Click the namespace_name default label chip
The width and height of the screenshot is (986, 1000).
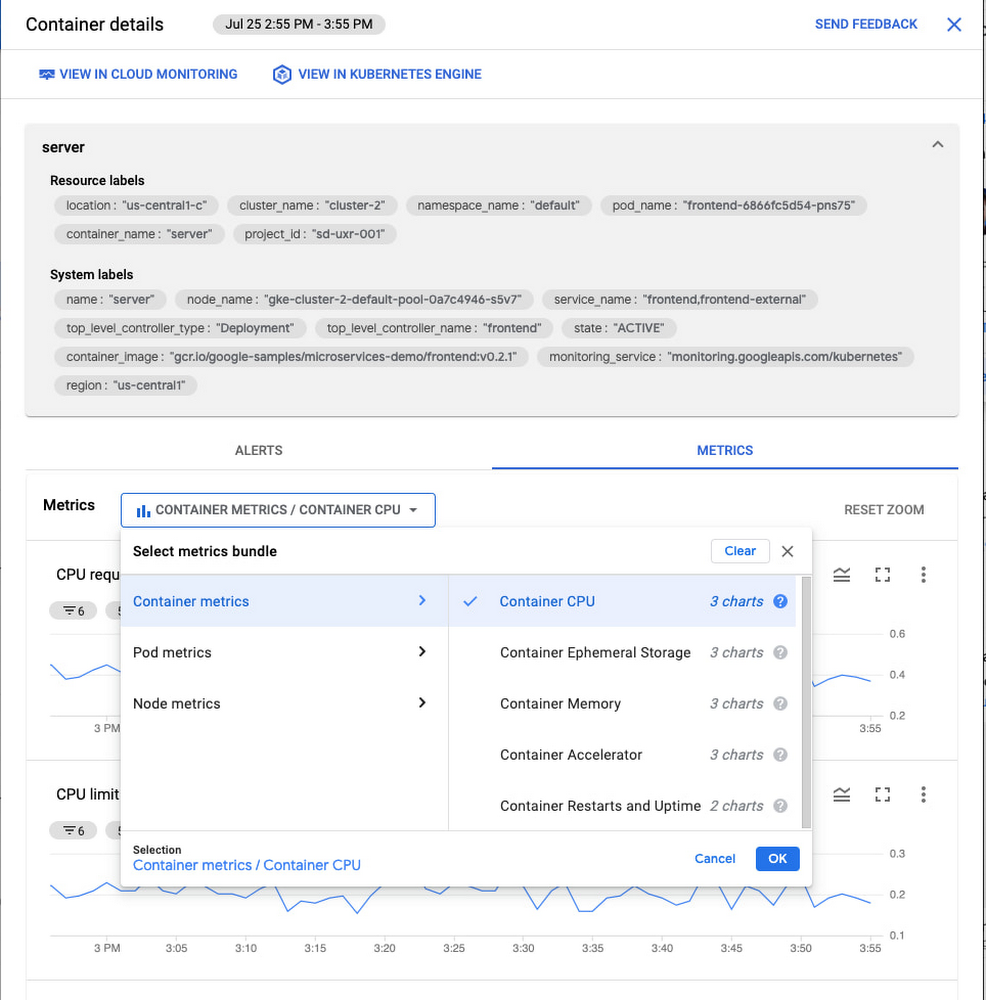[x=498, y=205]
